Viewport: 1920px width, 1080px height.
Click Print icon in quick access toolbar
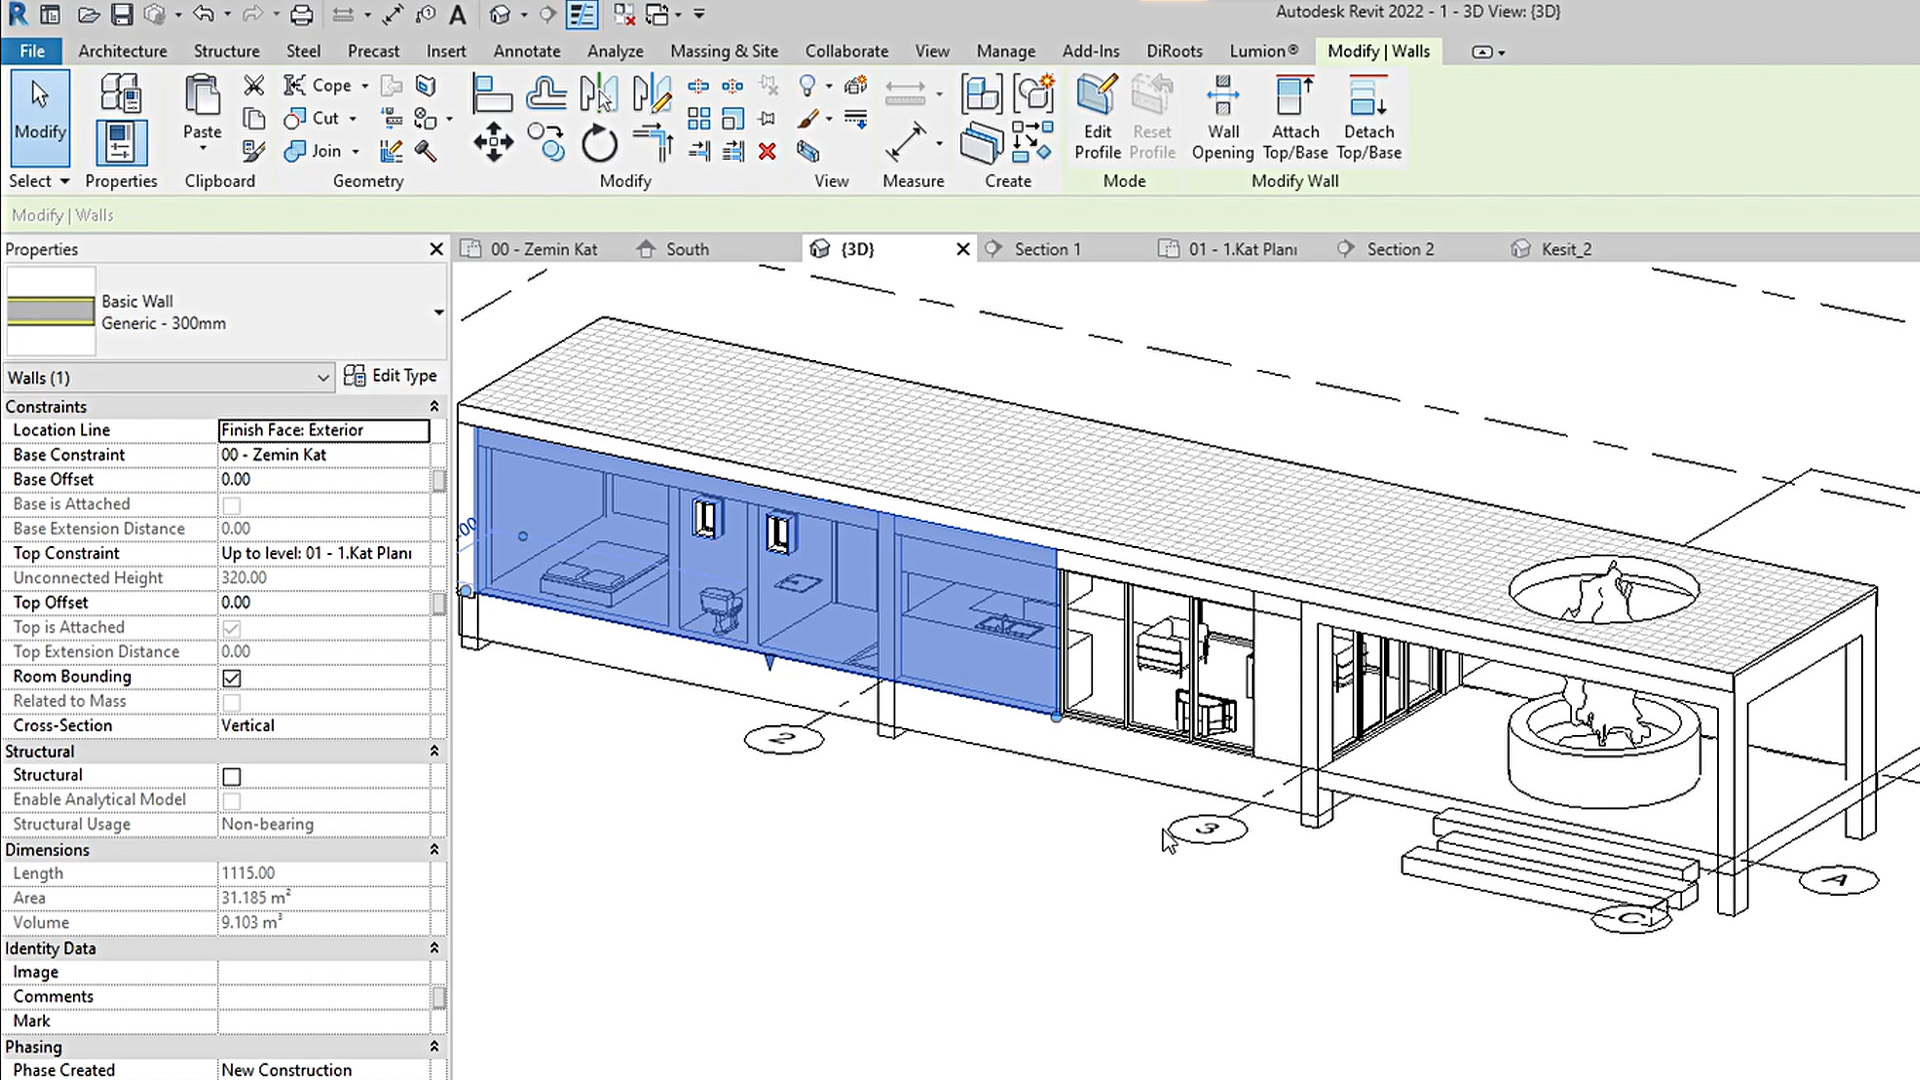pyautogui.click(x=301, y=14)
